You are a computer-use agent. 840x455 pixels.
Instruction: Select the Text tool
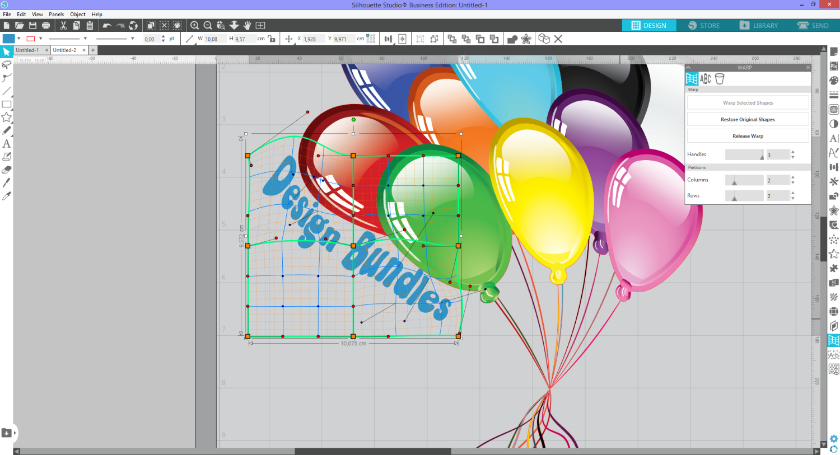click(6, 144)
